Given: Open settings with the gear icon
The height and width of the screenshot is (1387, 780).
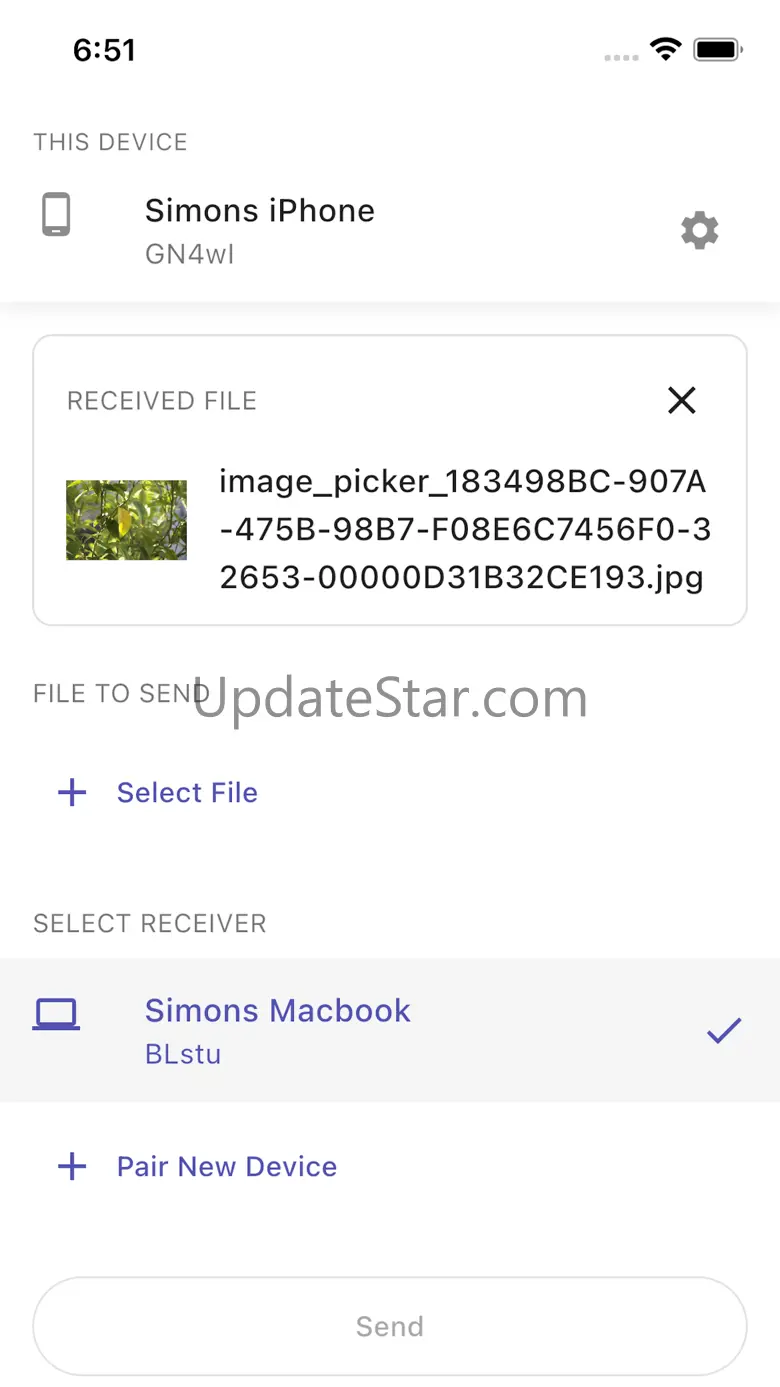Looking at the screenshot, I should point(700,231).
